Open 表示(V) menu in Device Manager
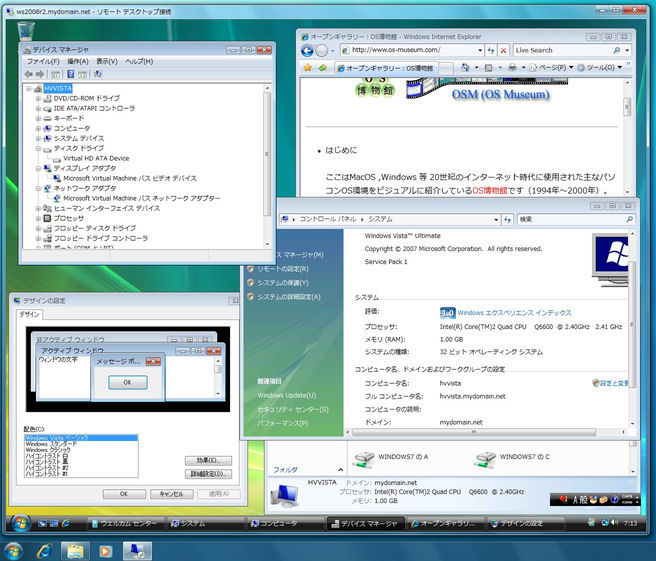This screenshot has height=561, width=656. pyautogui.click(x=107, y=61)
